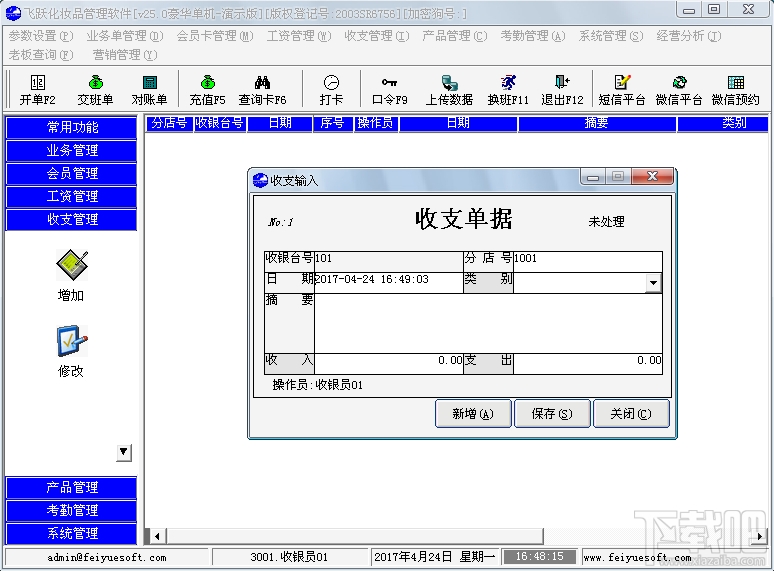Click the 操作员 column header
Image resolution: width=774 pixels, height=571 pixels.
(x=376, y=123)
